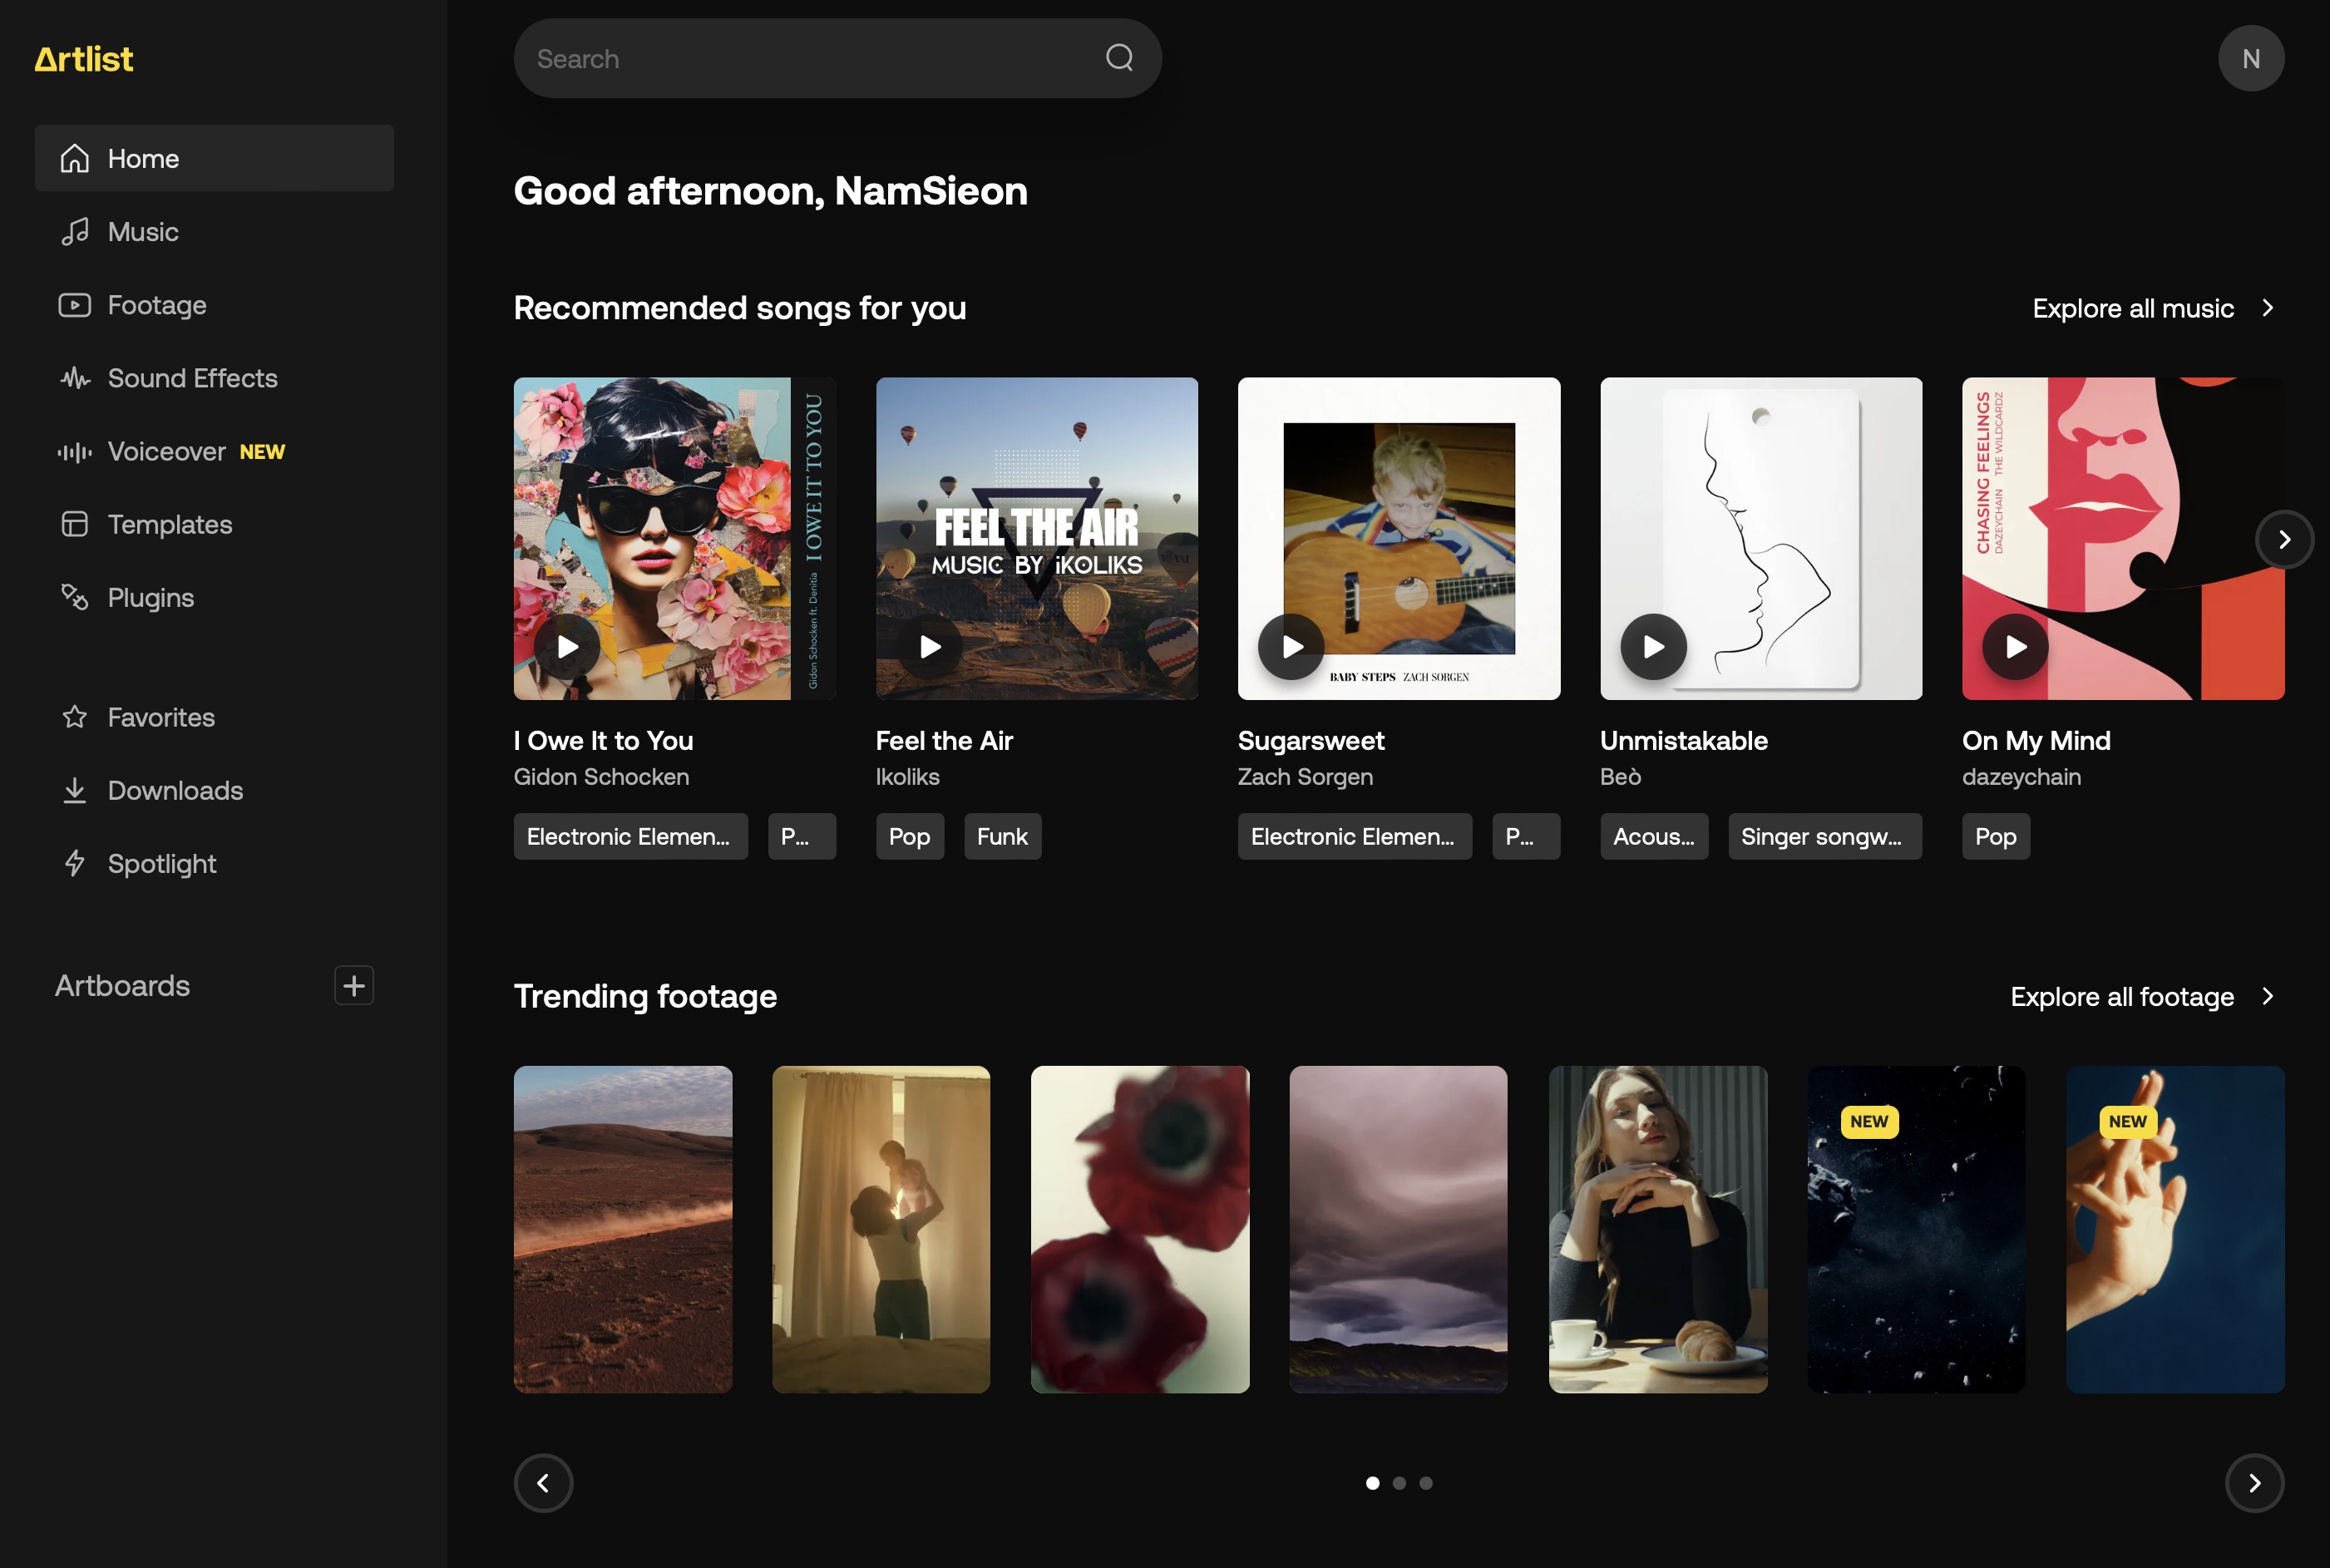Open the Favorites page
Viewport: 2330px width, 1568px height.
tap(161, 717)
